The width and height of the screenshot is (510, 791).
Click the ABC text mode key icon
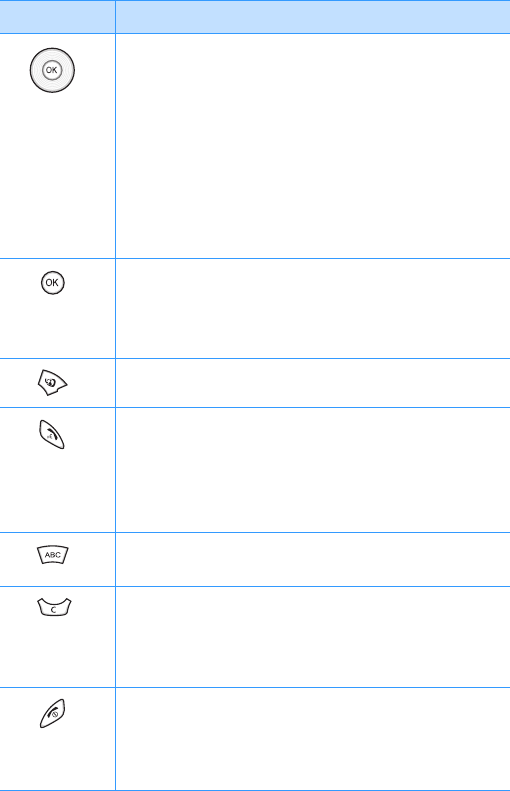pos(52,555)
